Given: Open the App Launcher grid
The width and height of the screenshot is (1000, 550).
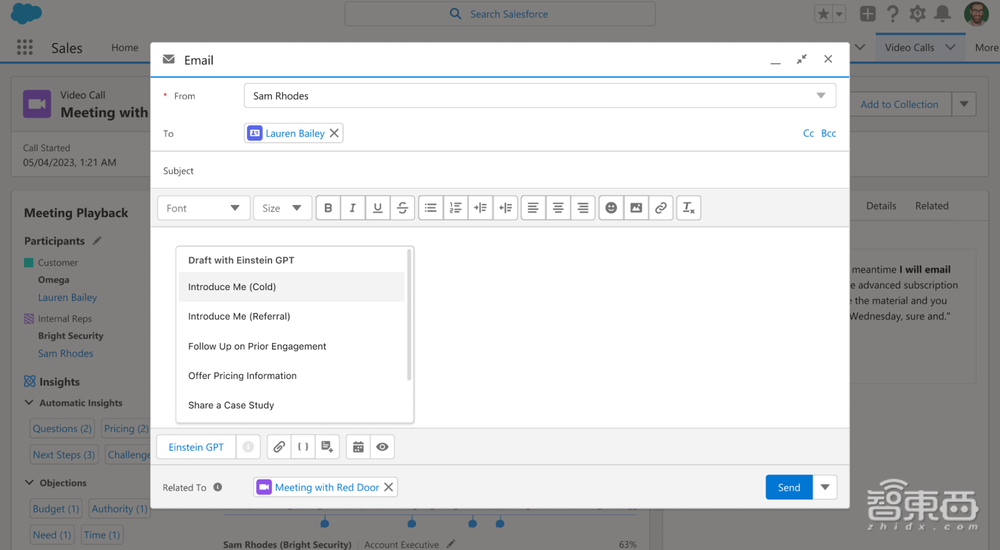Looking at the screenshot, I should click(25, 47).
